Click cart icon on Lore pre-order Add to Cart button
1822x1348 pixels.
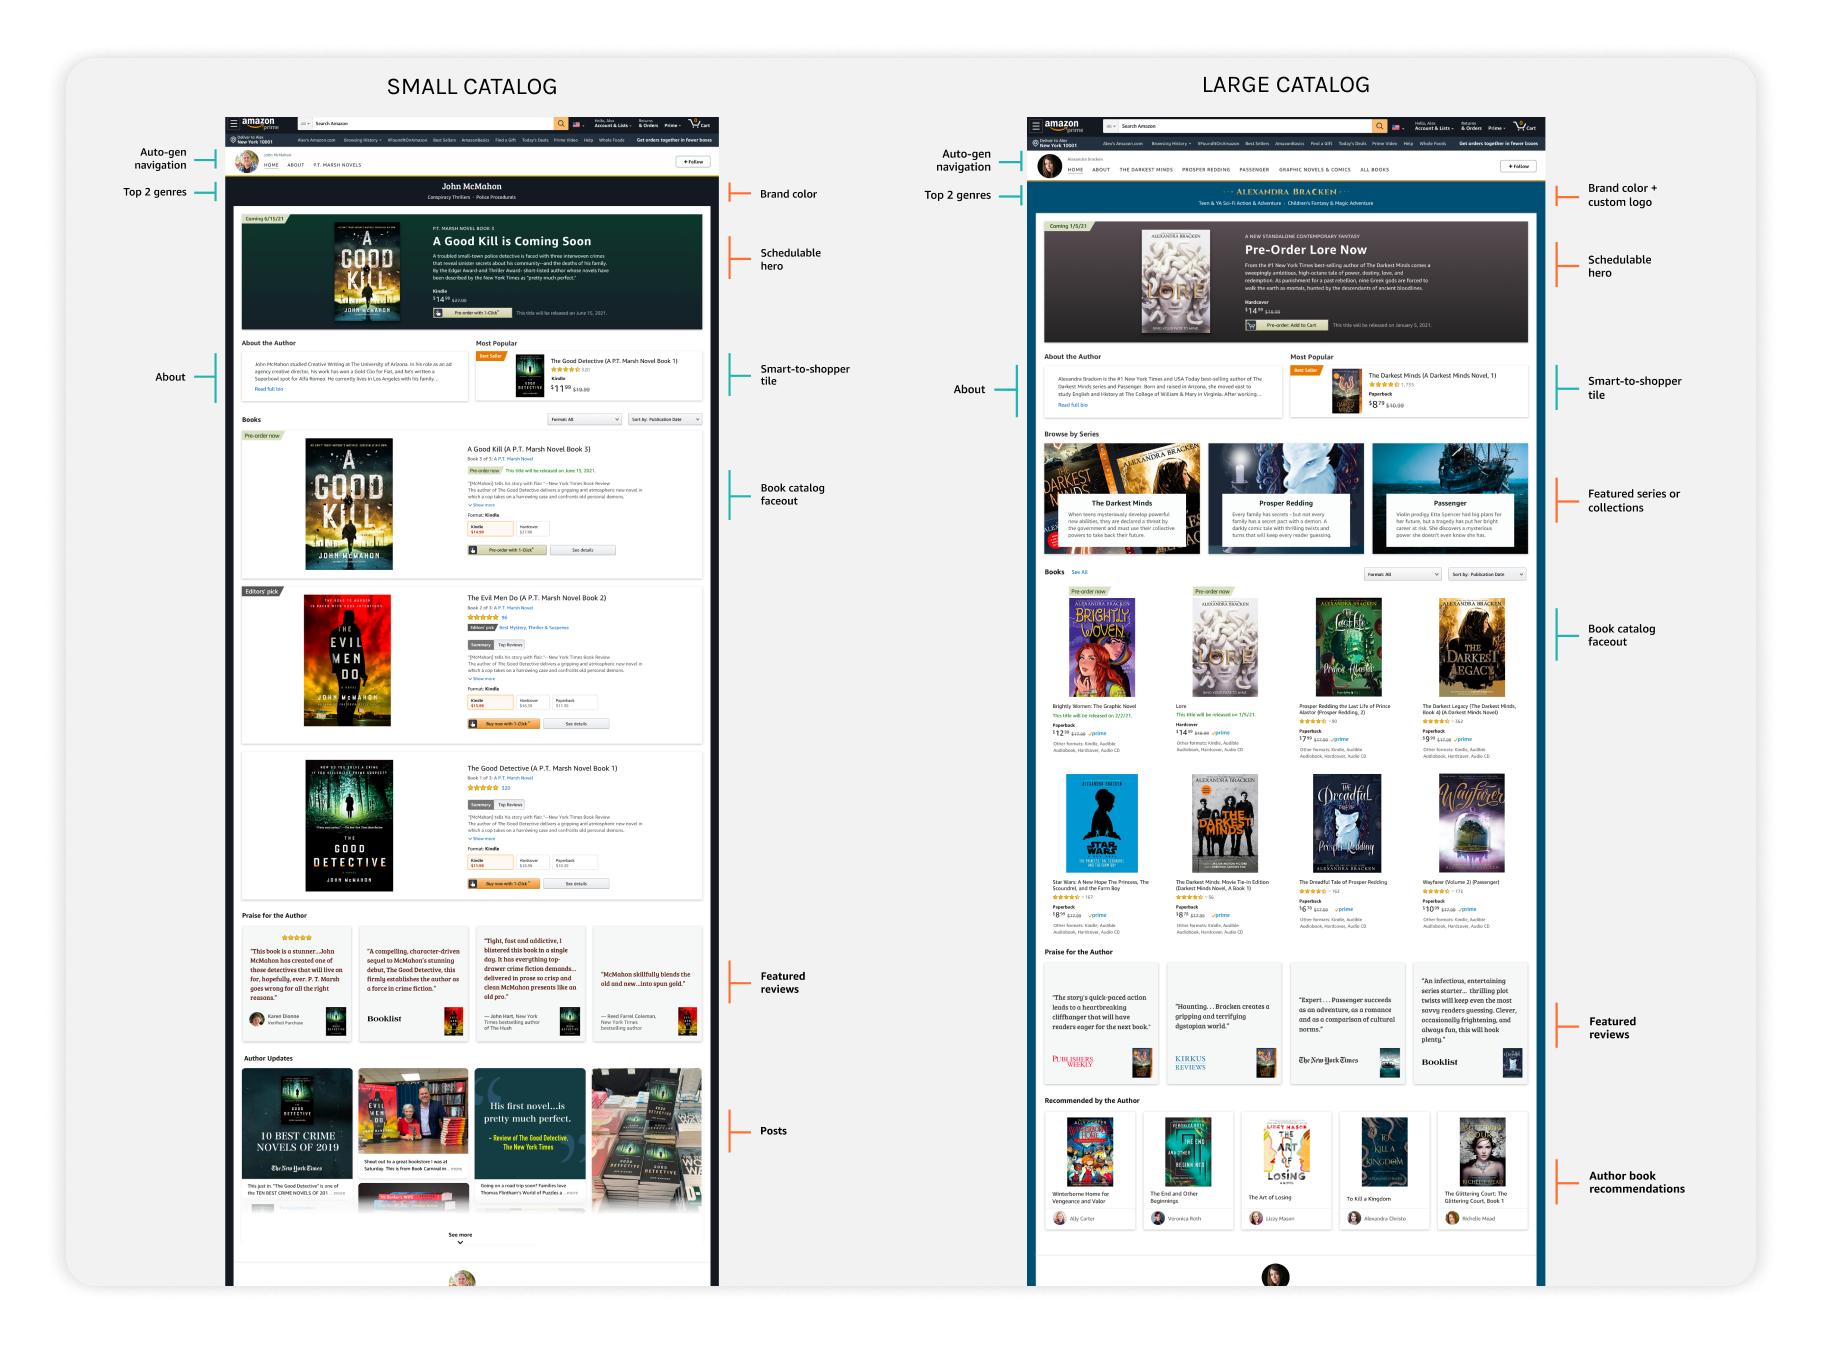pyautogui.click(x=1250, y=325)
